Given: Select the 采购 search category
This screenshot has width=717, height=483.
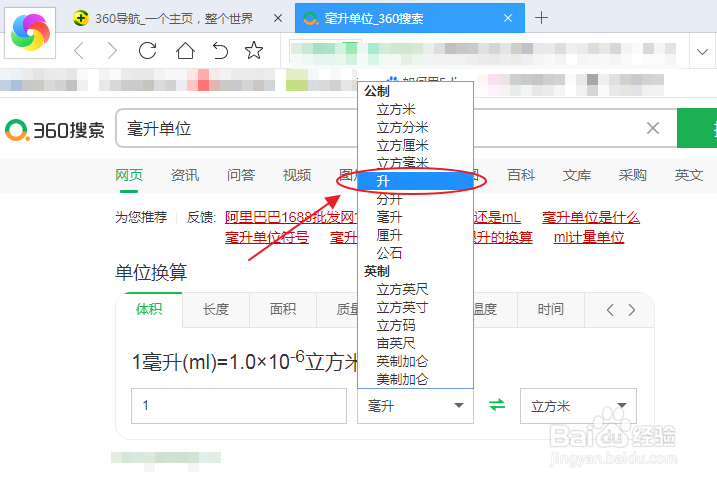Looking at the screenshot, I should tap(632, 175).
